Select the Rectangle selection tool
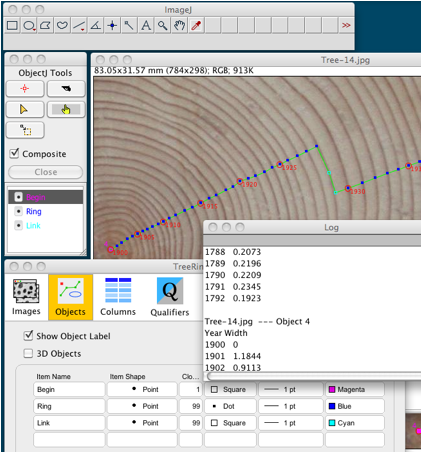Screen dimensions: 422x453 pos(12,25)
